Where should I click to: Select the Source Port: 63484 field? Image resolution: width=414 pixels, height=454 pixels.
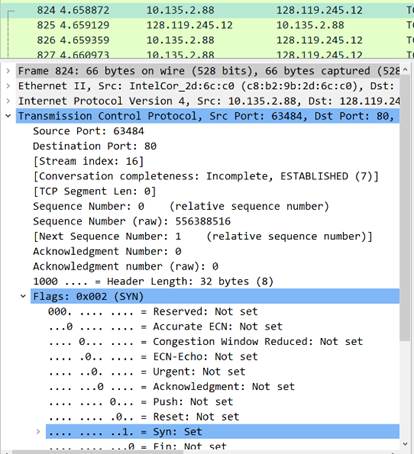coord(88,131)
